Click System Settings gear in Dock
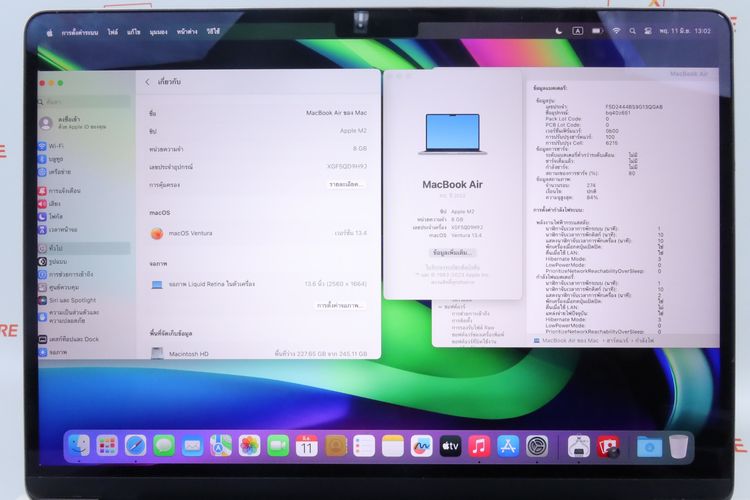This screenshot has width=750, height=500. [537, 446]
